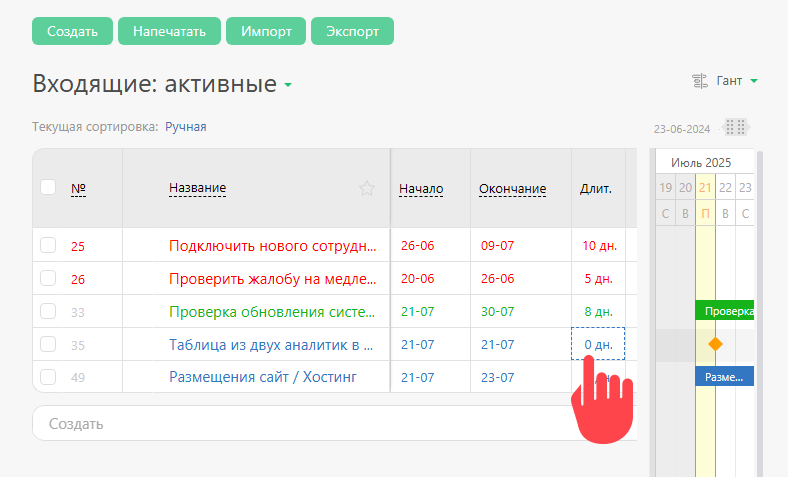Open task Размещения сайт / Хостинг
The height and width of the screenshot is (477, 788).
pyautogui.click(x=263, y=377)
